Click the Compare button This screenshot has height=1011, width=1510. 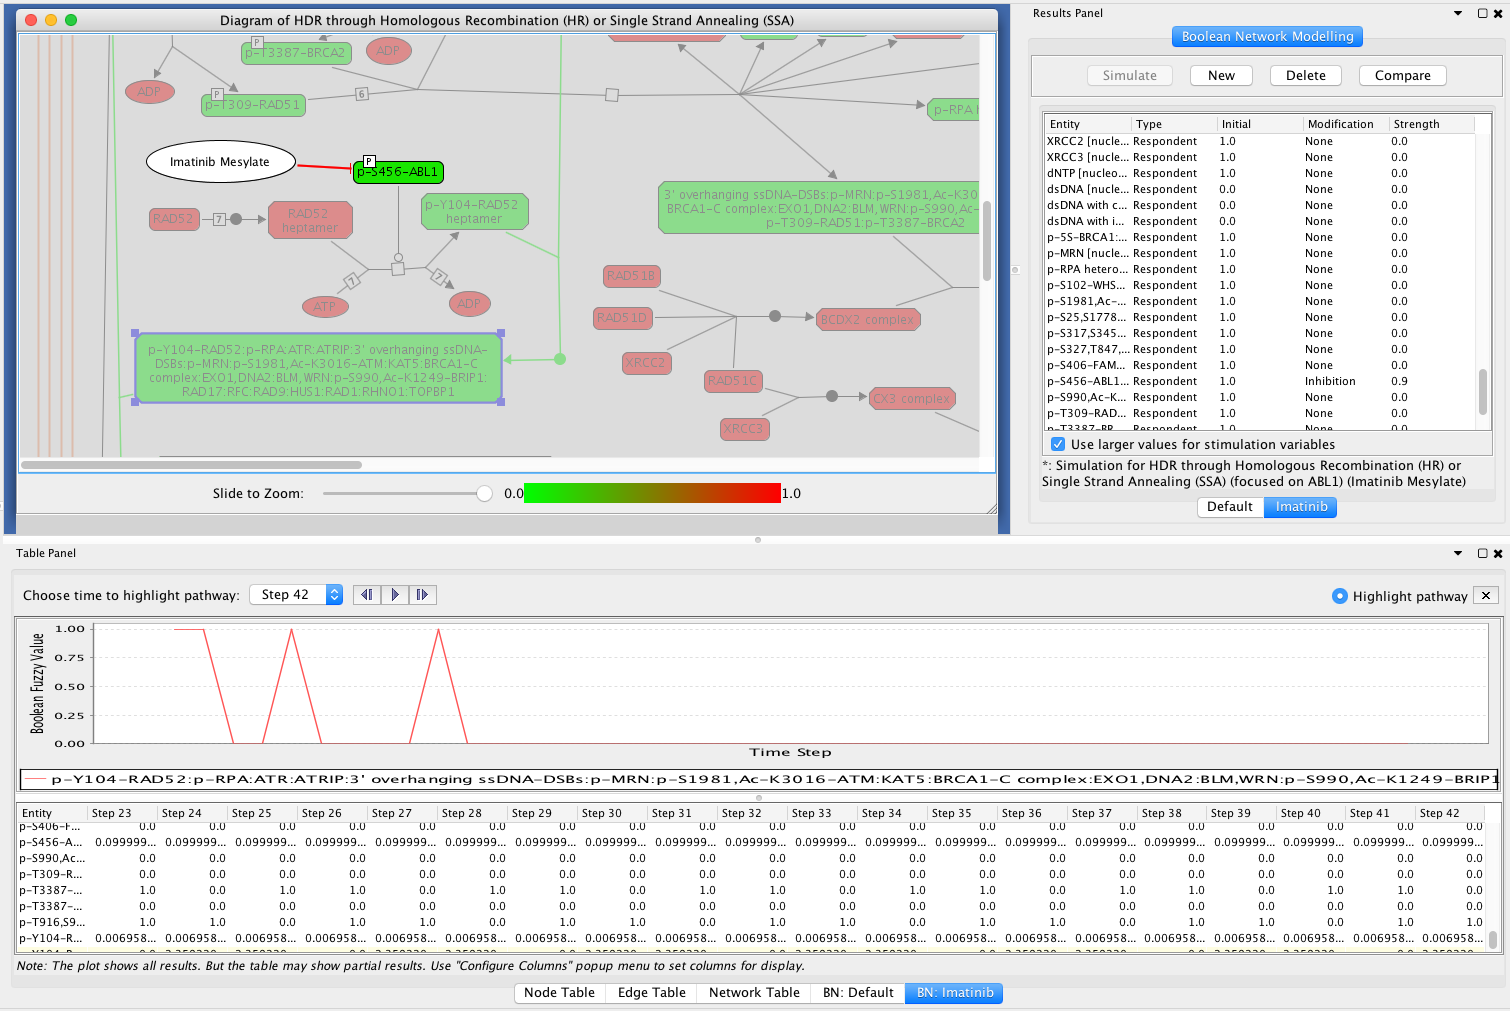click(1402, 76)
